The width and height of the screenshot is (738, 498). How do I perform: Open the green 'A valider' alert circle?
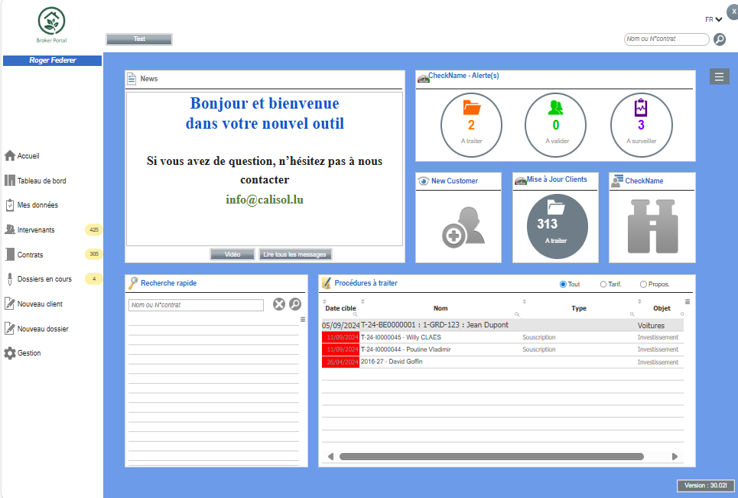[x=556, y=118]
